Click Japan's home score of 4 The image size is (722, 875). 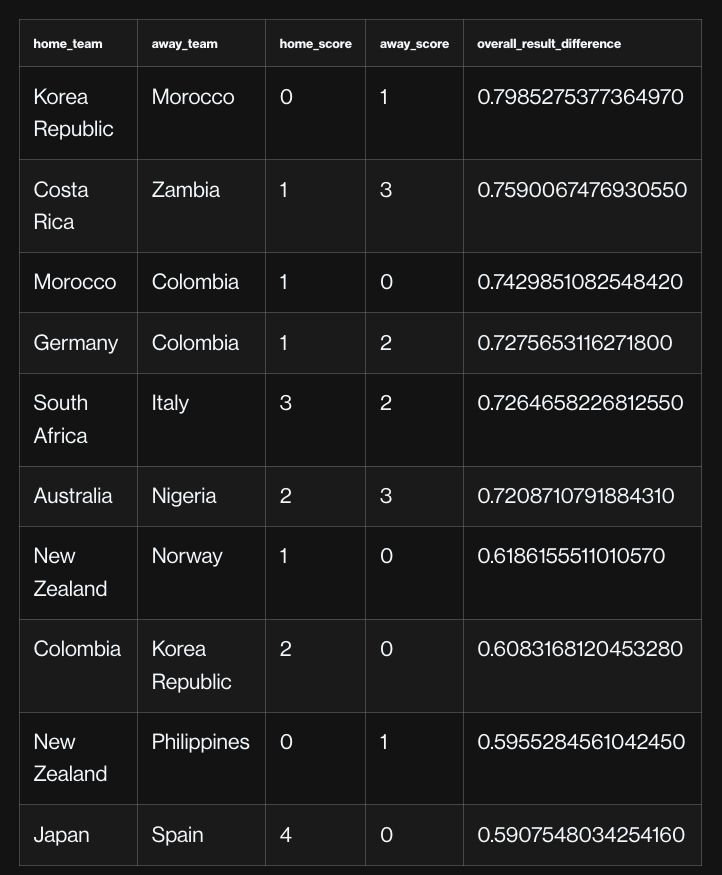click(285, 835)
